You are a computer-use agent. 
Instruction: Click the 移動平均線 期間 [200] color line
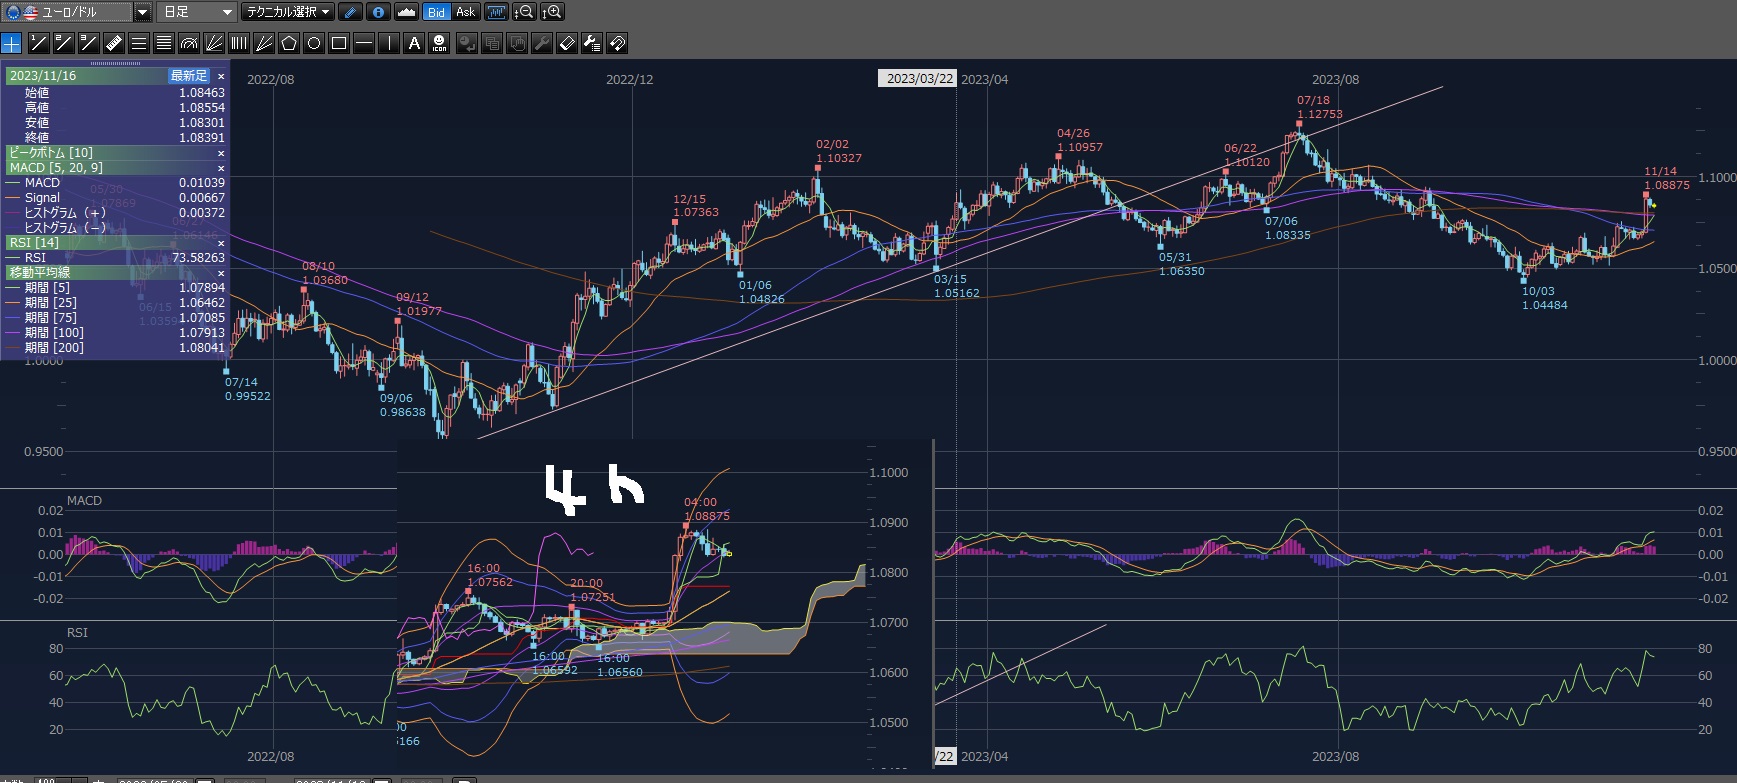[x=13, y=348]
